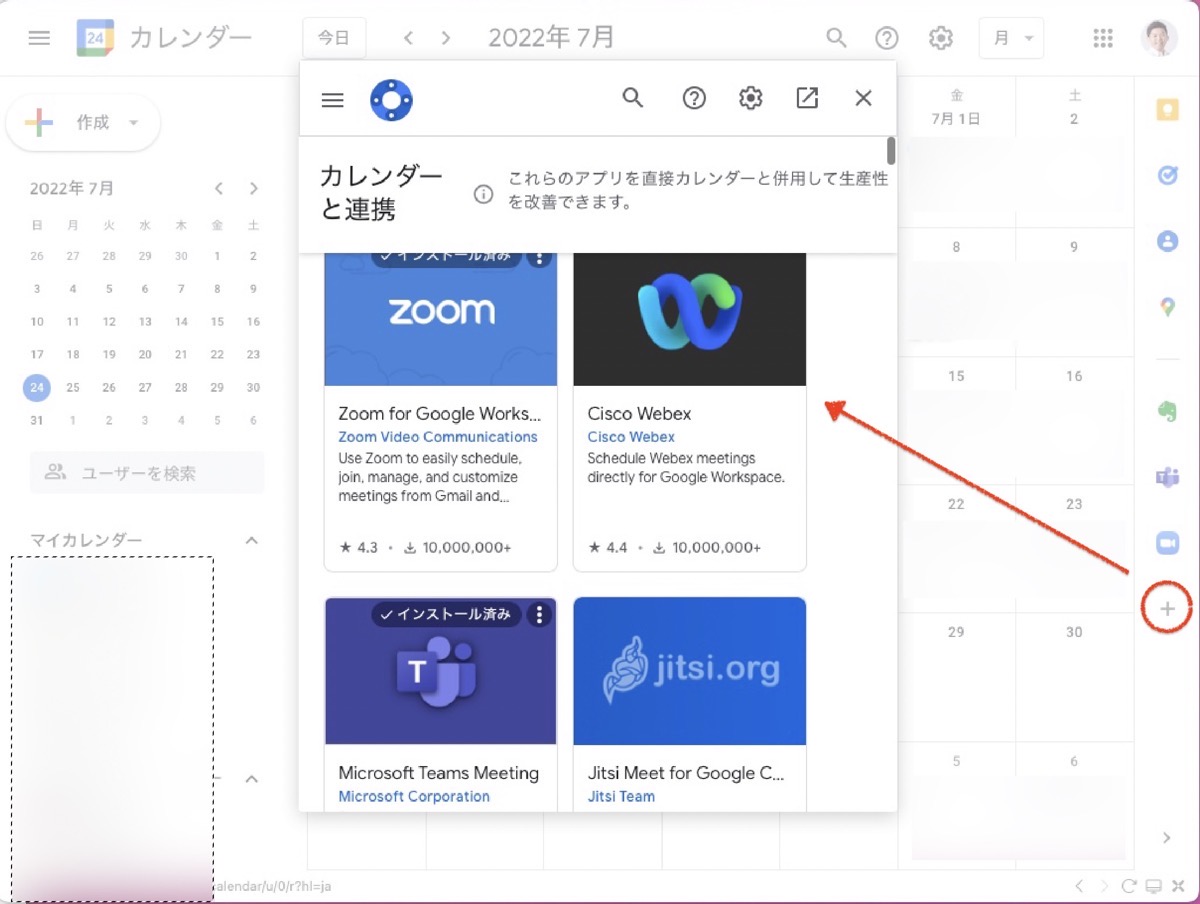The height and width of the screenshot is (904, 1200).
Task: Open Marketplace in new window icon
Action: pos(807,97)
